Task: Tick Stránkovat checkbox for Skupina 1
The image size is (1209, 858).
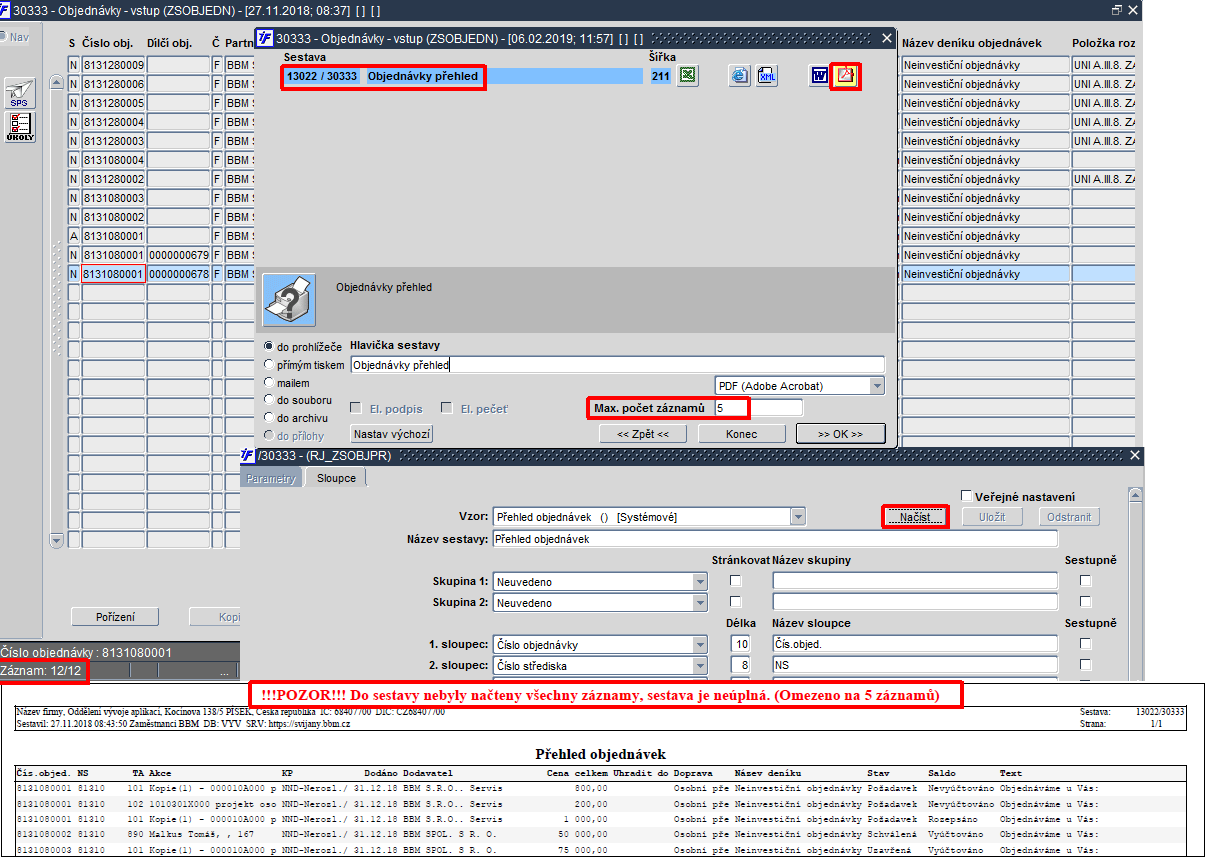Action: [x=736, y=581]
